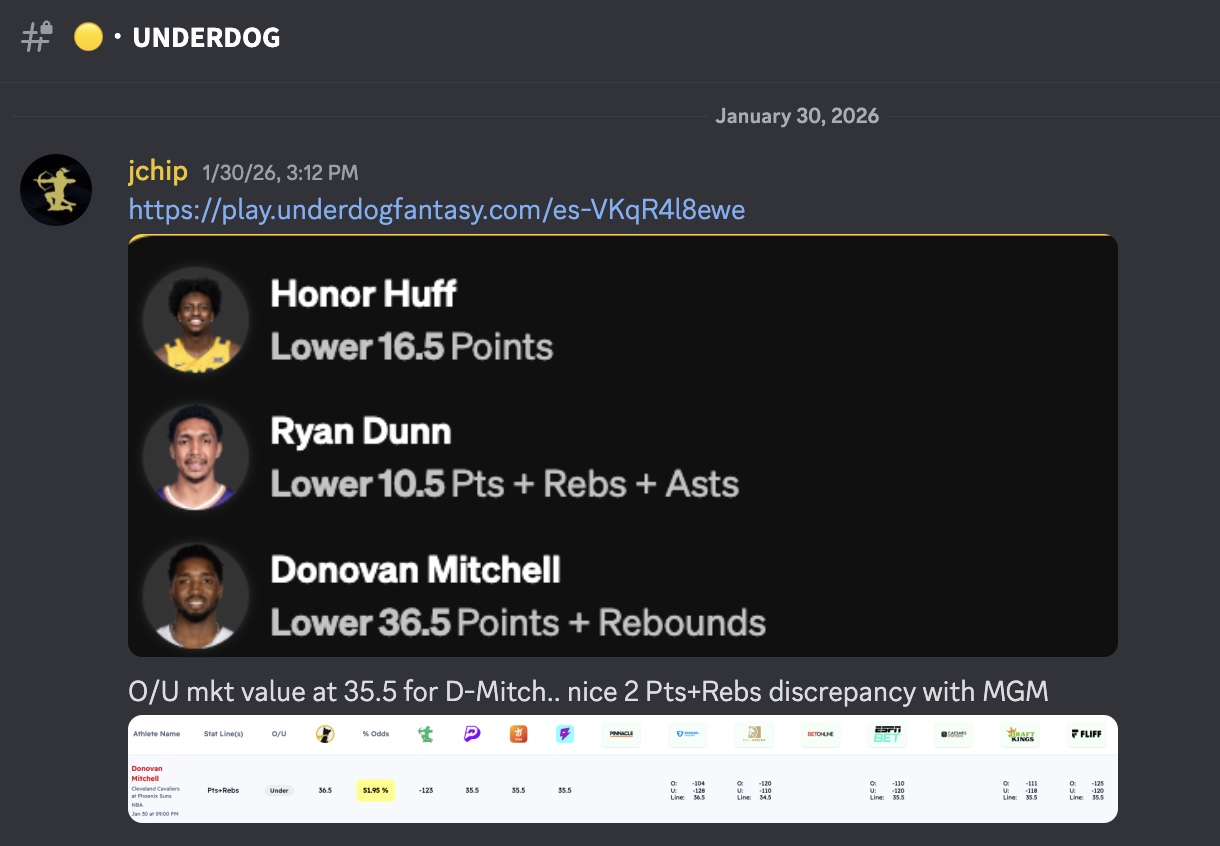Click Honor Huff player headshot

(x=195, y=319)
